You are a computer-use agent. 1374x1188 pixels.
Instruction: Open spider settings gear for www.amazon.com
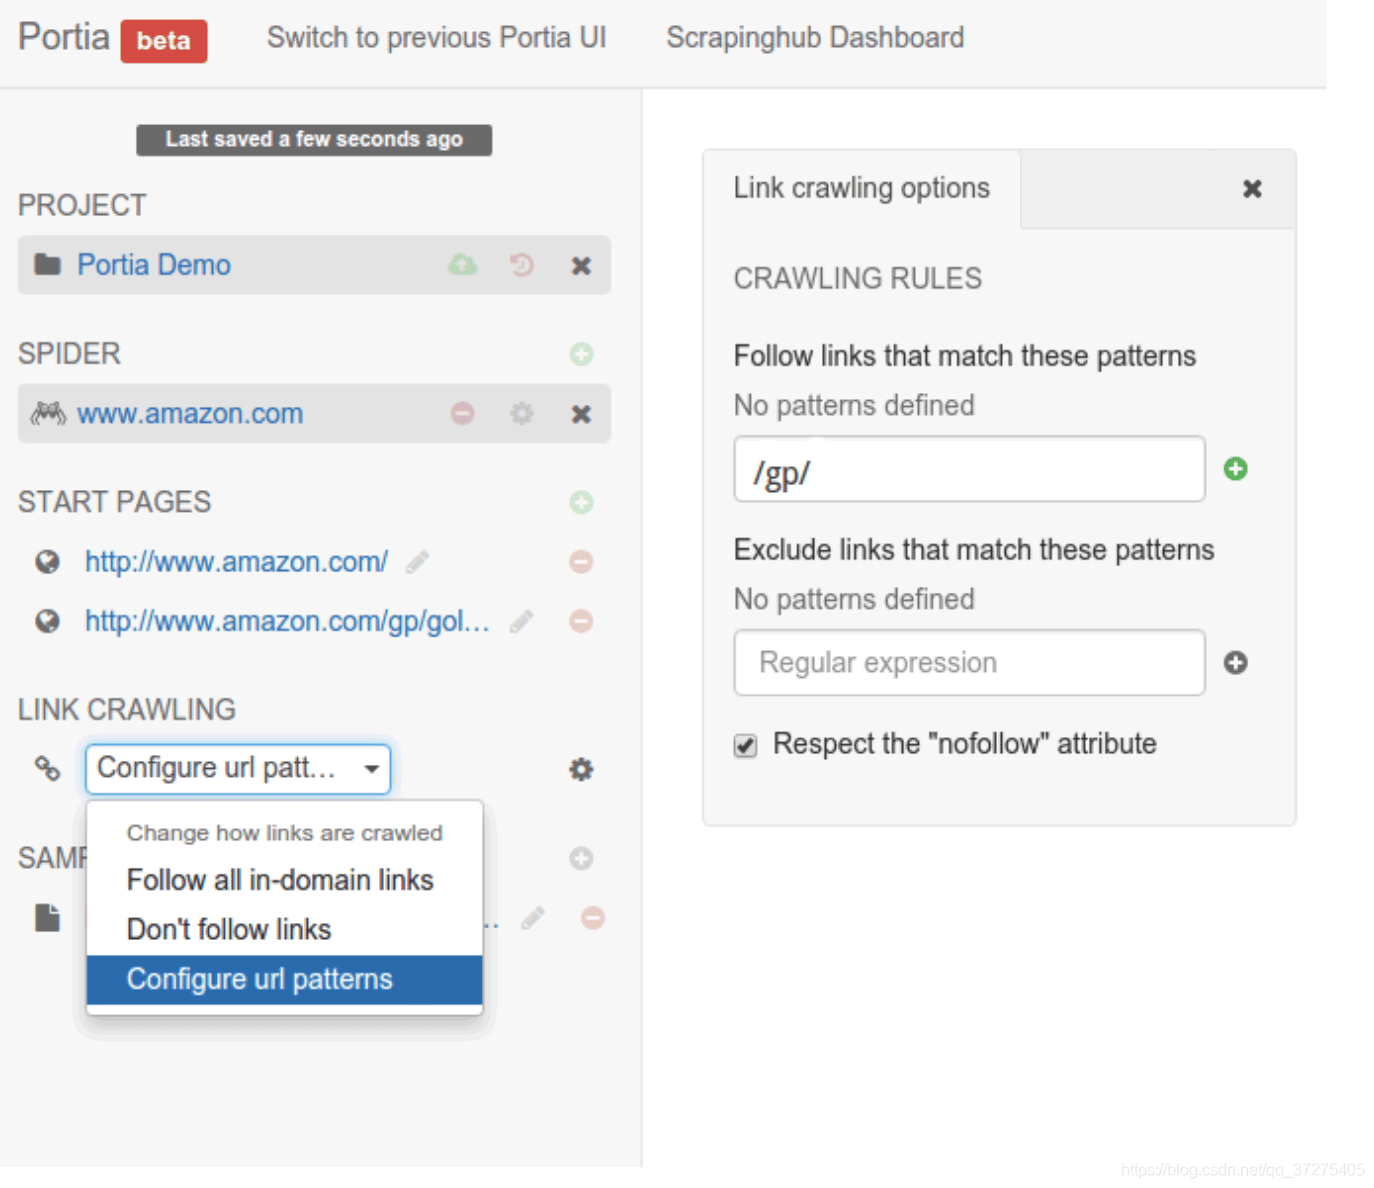(x=521, y=413)
